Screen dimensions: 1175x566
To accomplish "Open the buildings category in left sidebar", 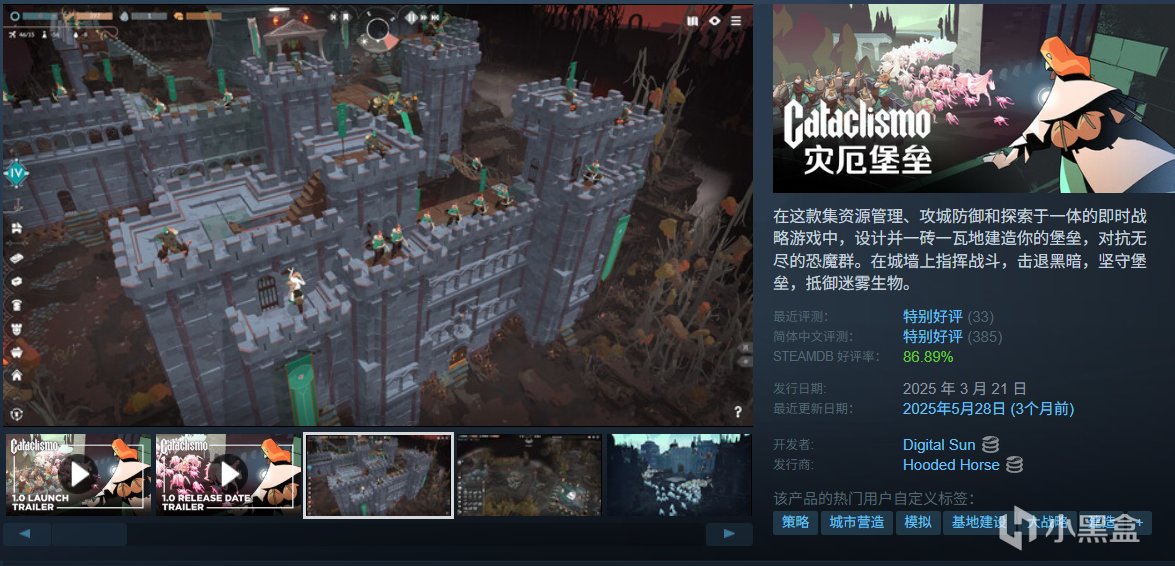I will 16,228.
